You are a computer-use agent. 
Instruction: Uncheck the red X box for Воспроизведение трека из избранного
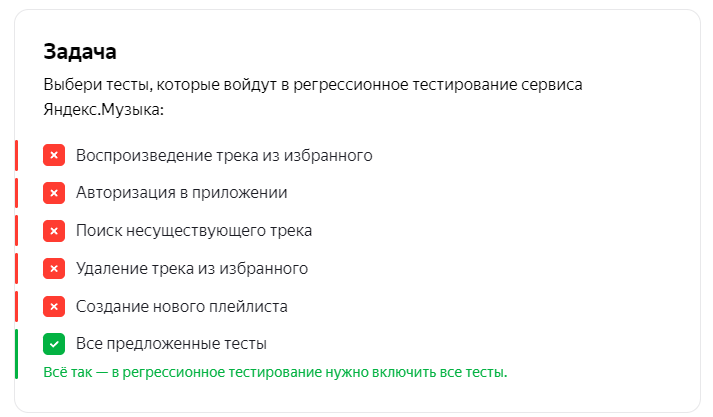point(54,156)
